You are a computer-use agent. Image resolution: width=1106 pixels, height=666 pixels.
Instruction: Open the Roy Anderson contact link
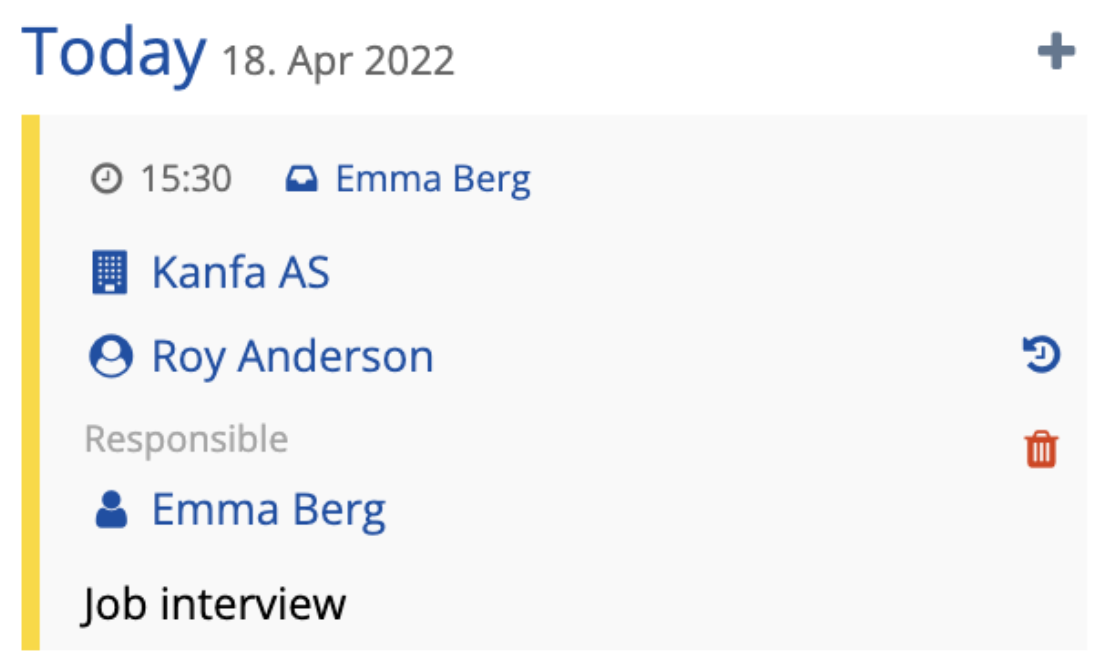point(292,357)
